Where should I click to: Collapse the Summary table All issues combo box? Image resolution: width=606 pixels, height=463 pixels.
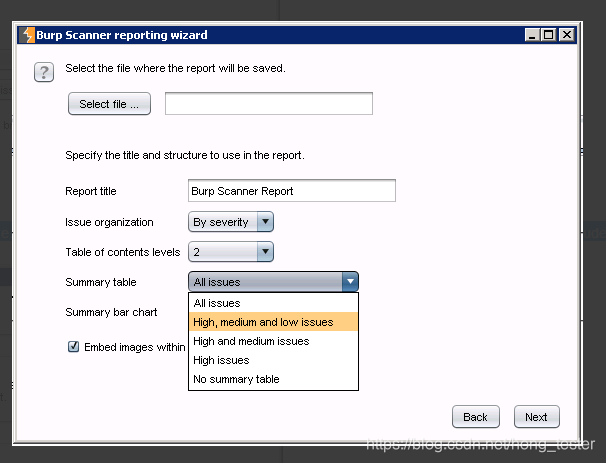click(x=273, y=281)
